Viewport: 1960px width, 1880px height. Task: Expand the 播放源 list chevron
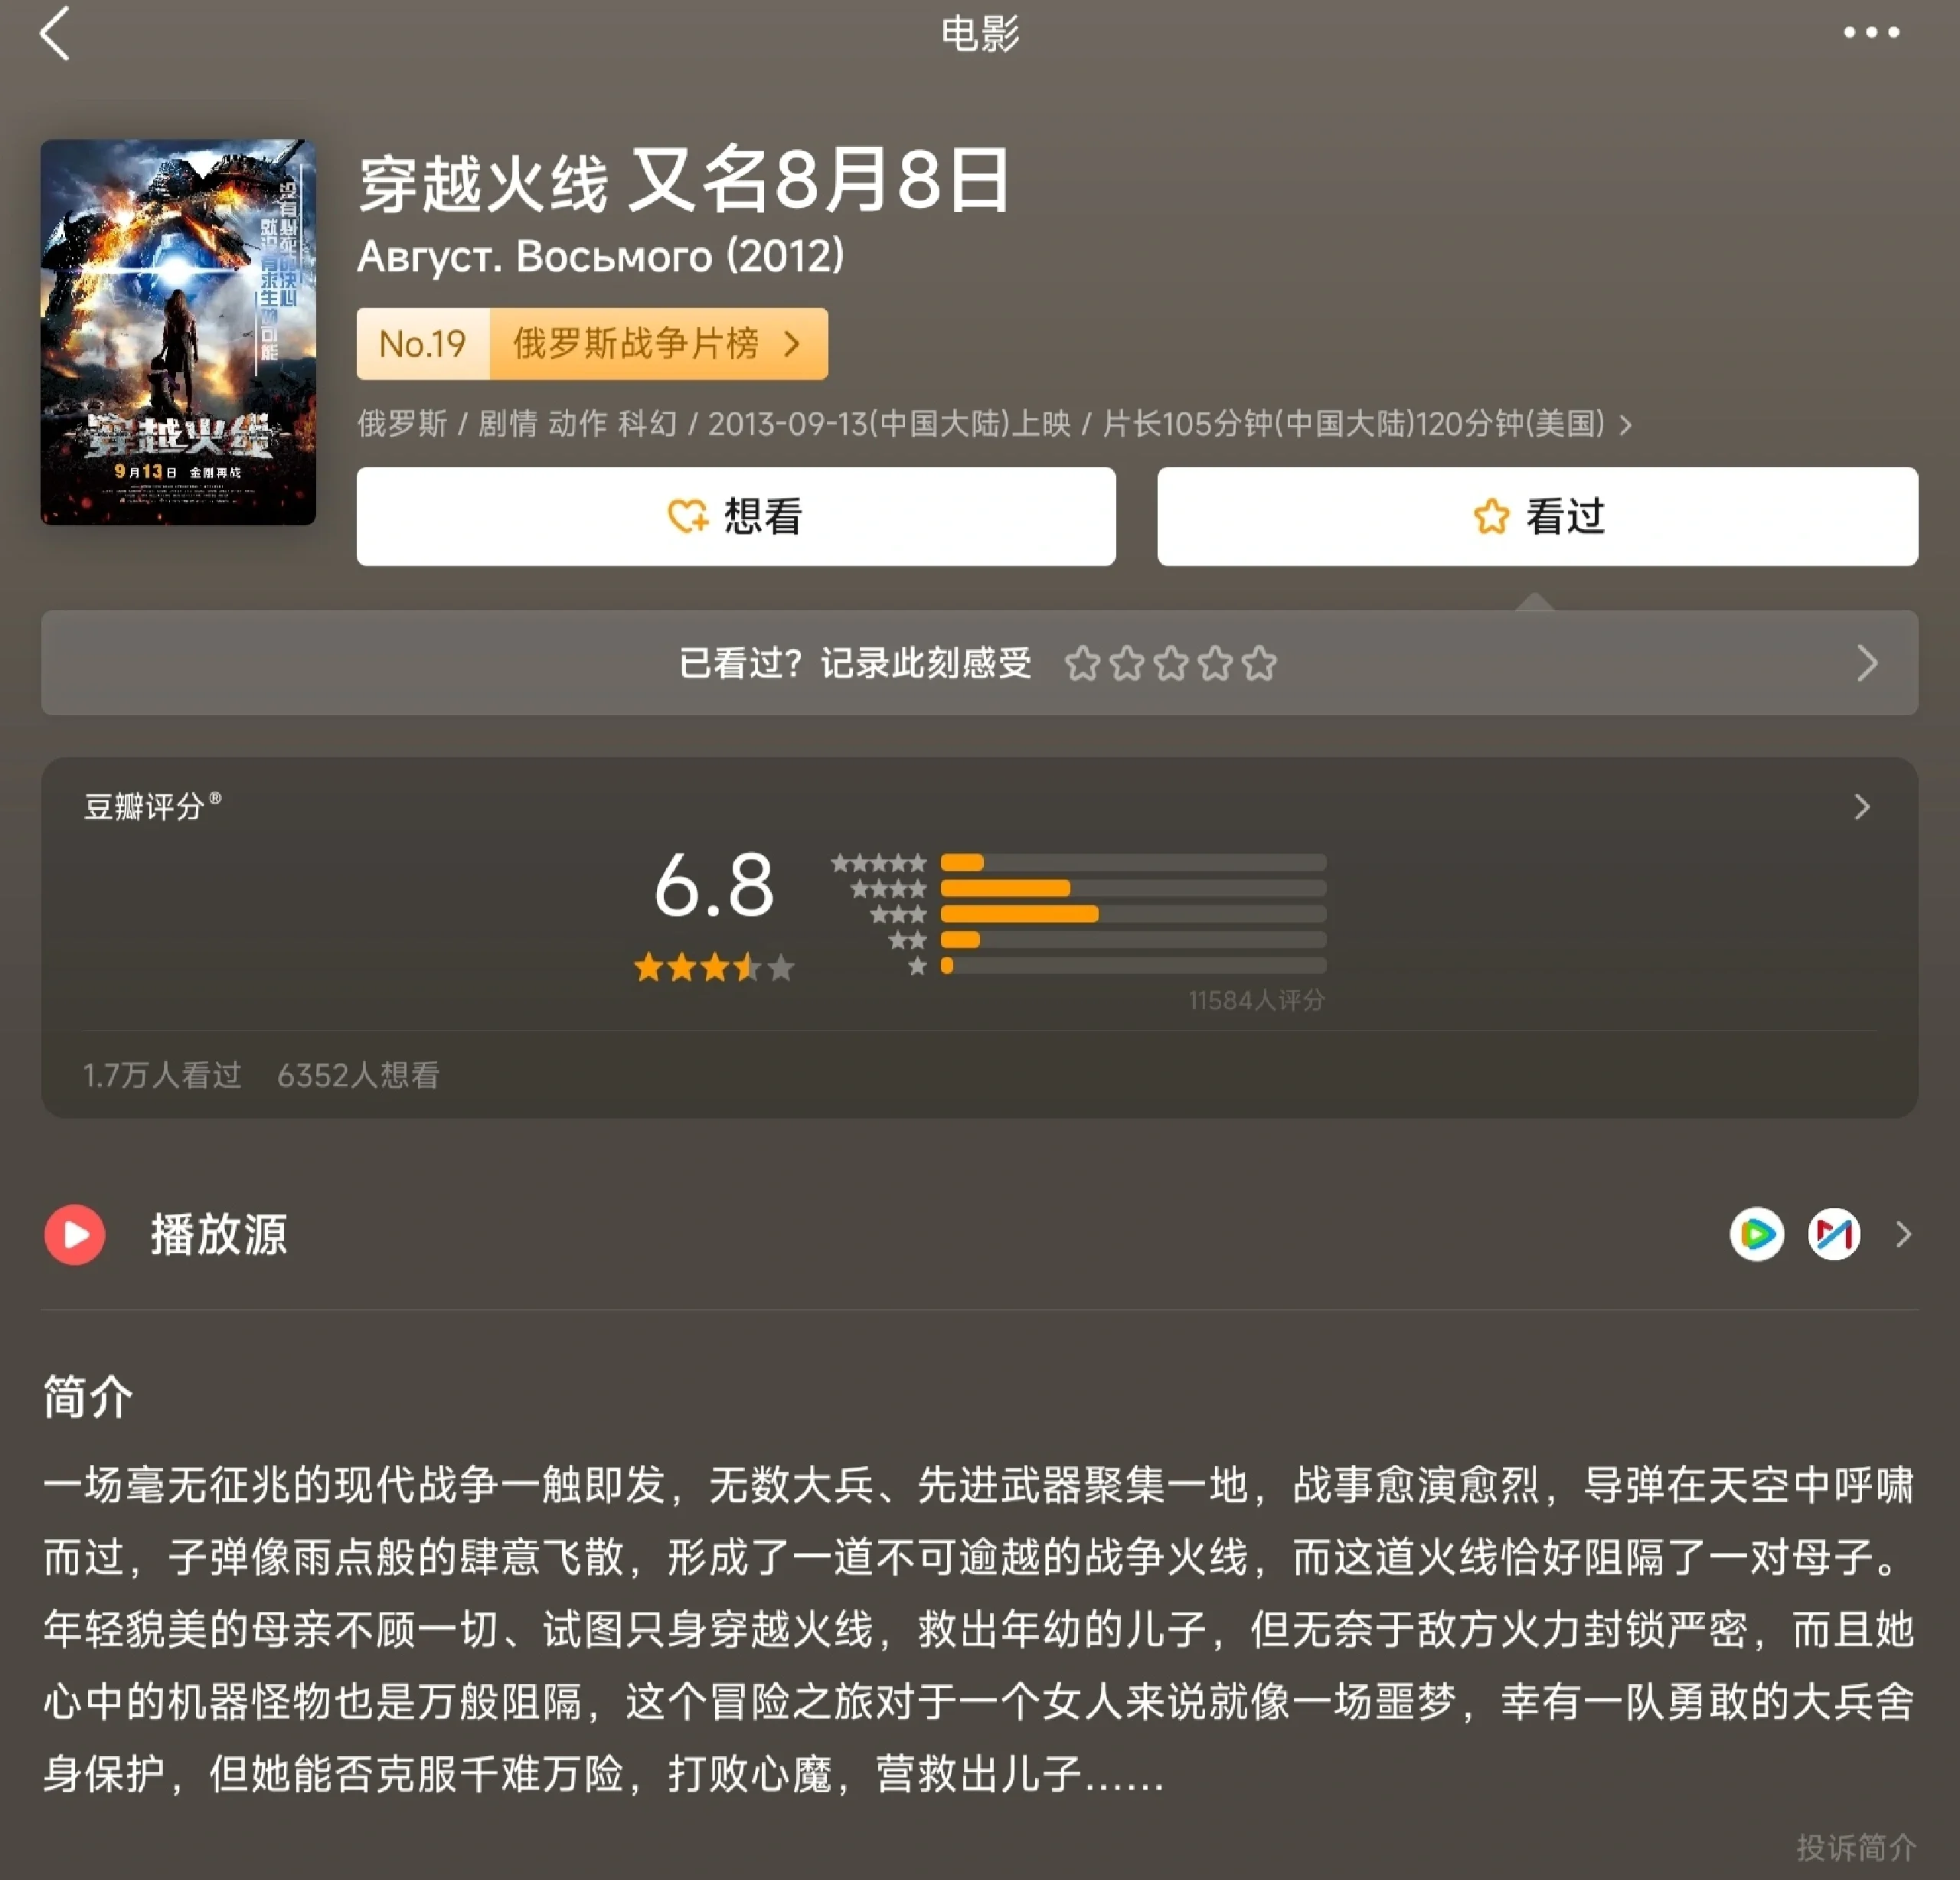pos(1903,1235)
